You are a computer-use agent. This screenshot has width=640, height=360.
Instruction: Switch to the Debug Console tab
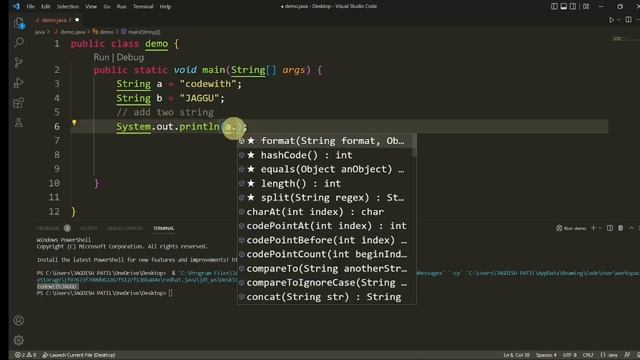(125, 228)
